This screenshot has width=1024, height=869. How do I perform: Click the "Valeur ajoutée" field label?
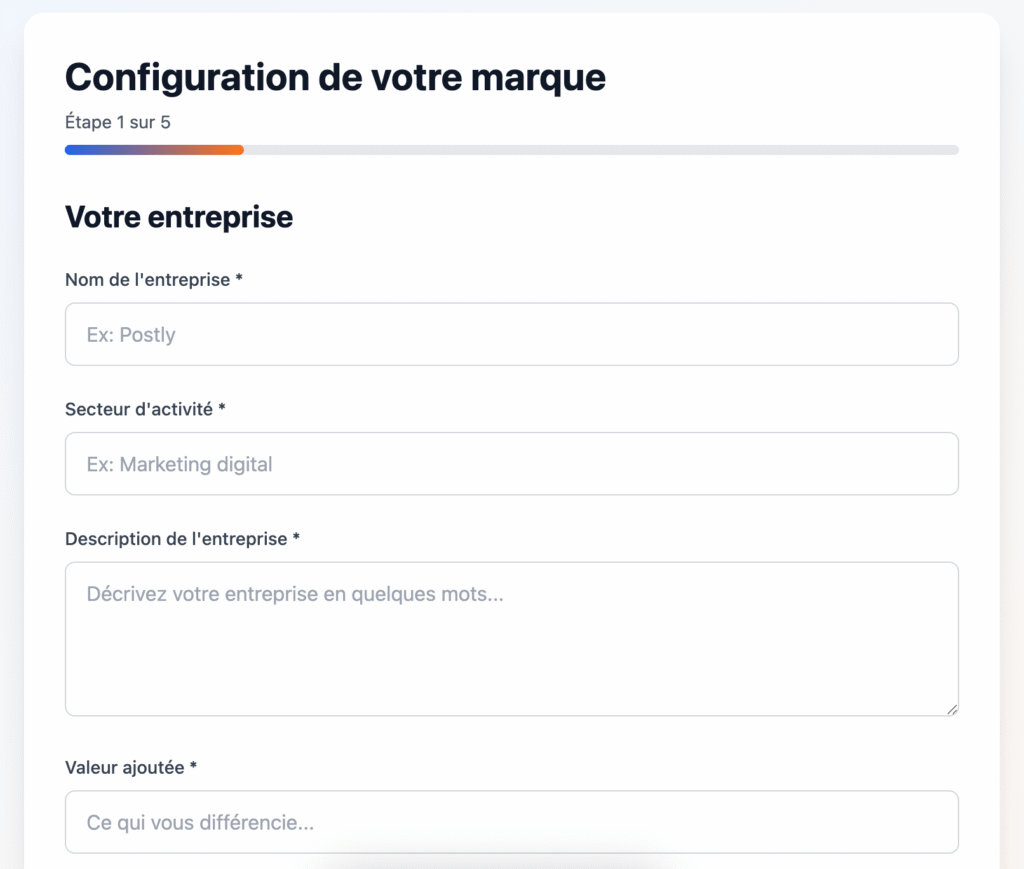click(x=124, y=768)
